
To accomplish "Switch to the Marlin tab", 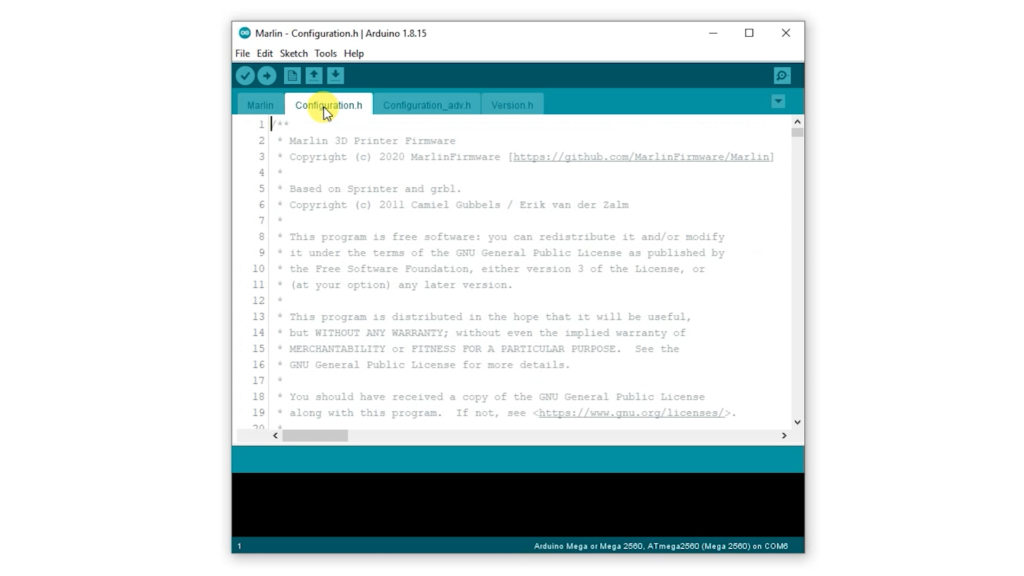I will [260, 105].
